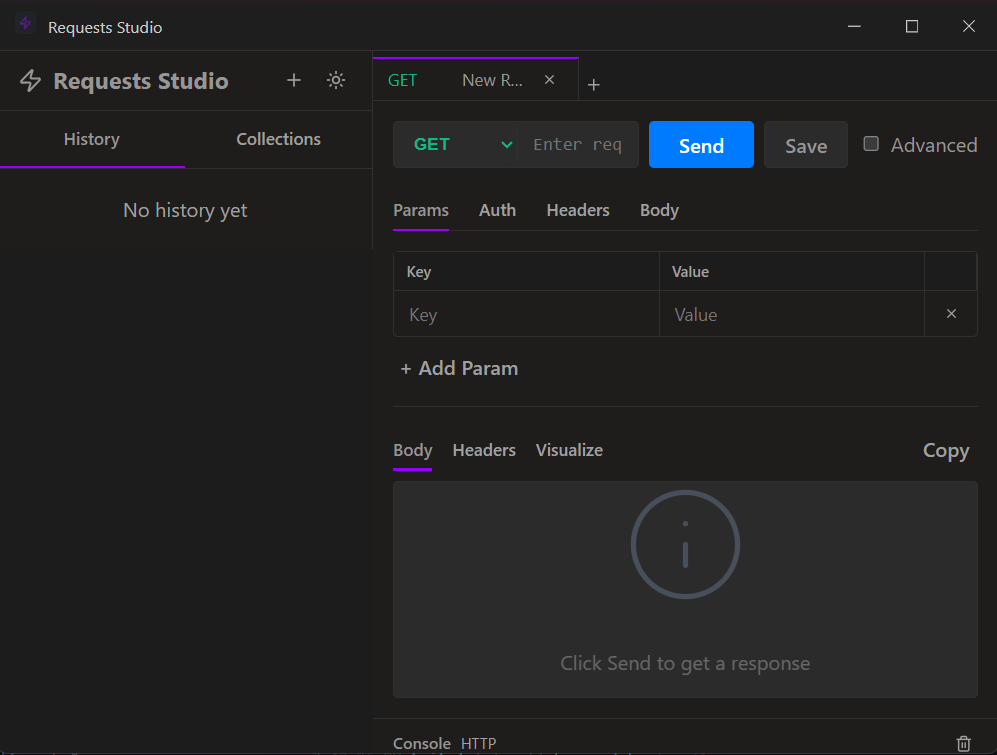Viewport: 997px width, 755px height.
Task: Click the request URL input field
Action: 579,144
